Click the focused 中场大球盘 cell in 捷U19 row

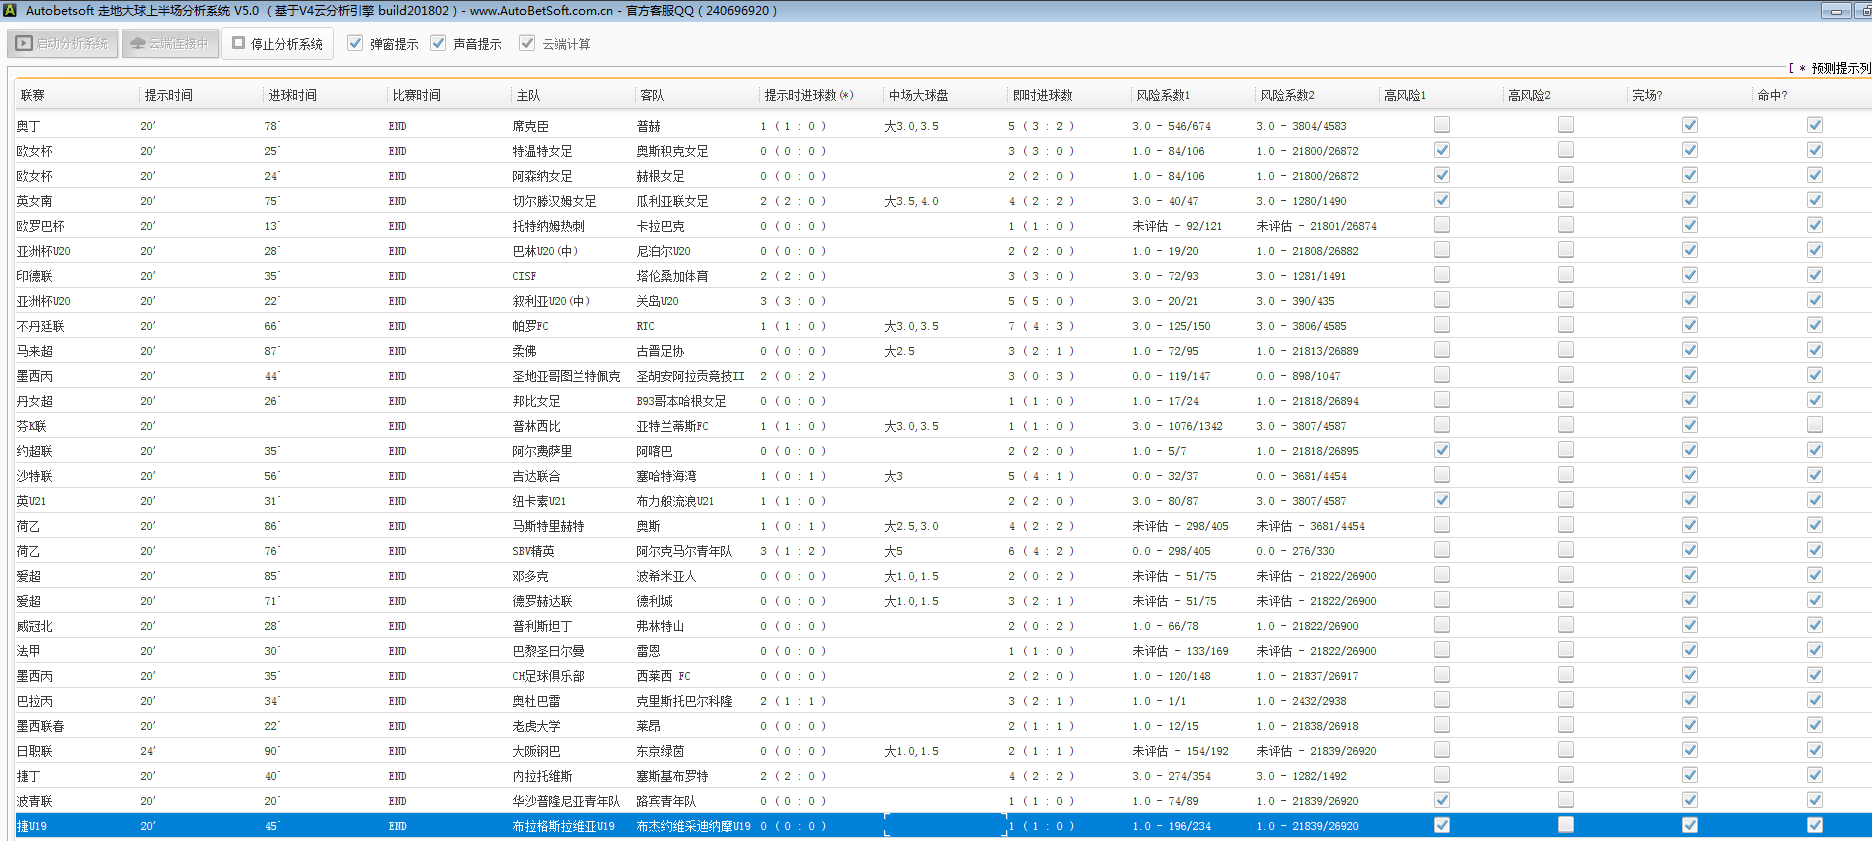944,826
